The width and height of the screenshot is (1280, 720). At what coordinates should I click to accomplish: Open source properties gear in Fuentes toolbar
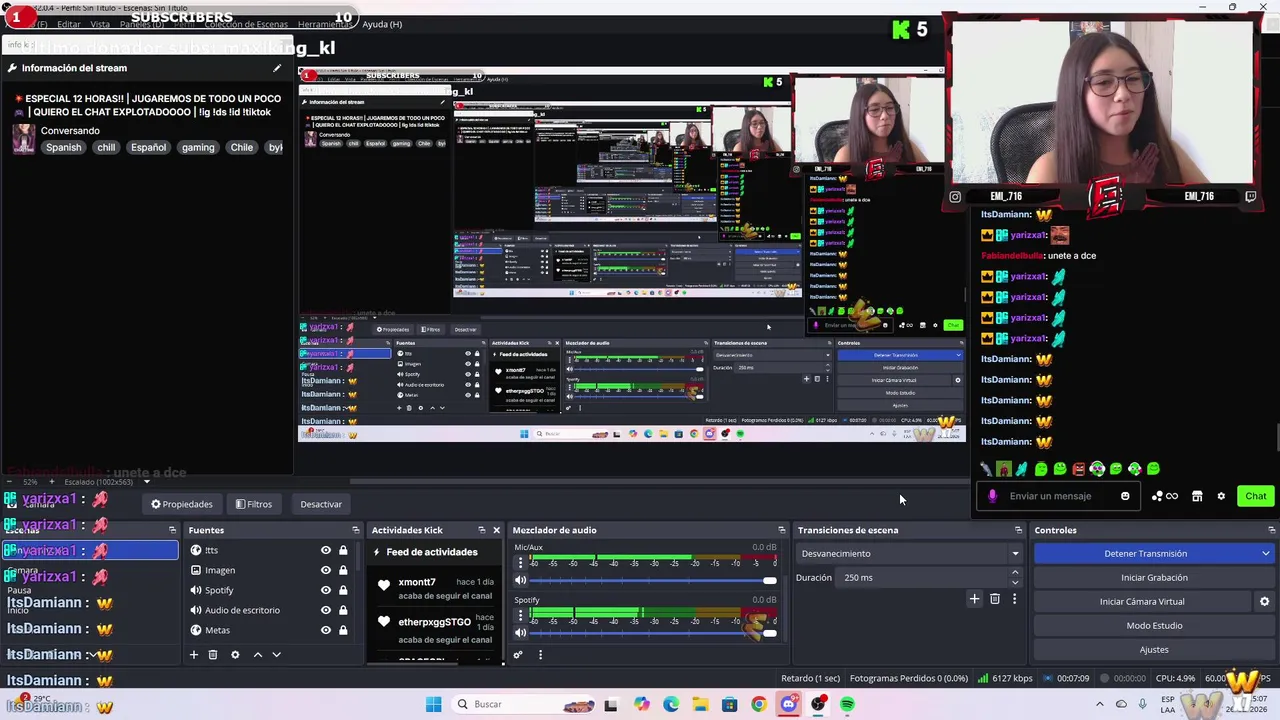[x=235, y=655]
